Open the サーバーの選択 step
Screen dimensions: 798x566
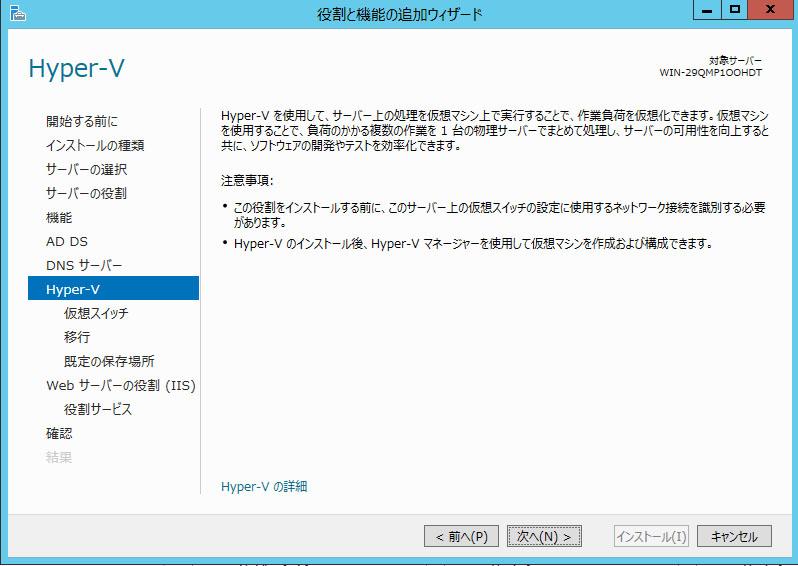(86, 169)
